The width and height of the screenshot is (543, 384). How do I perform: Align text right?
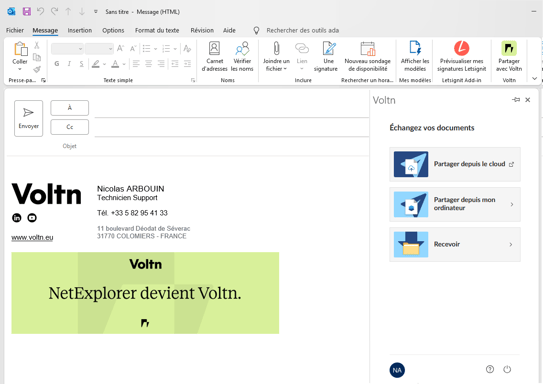tap(161, 64)
